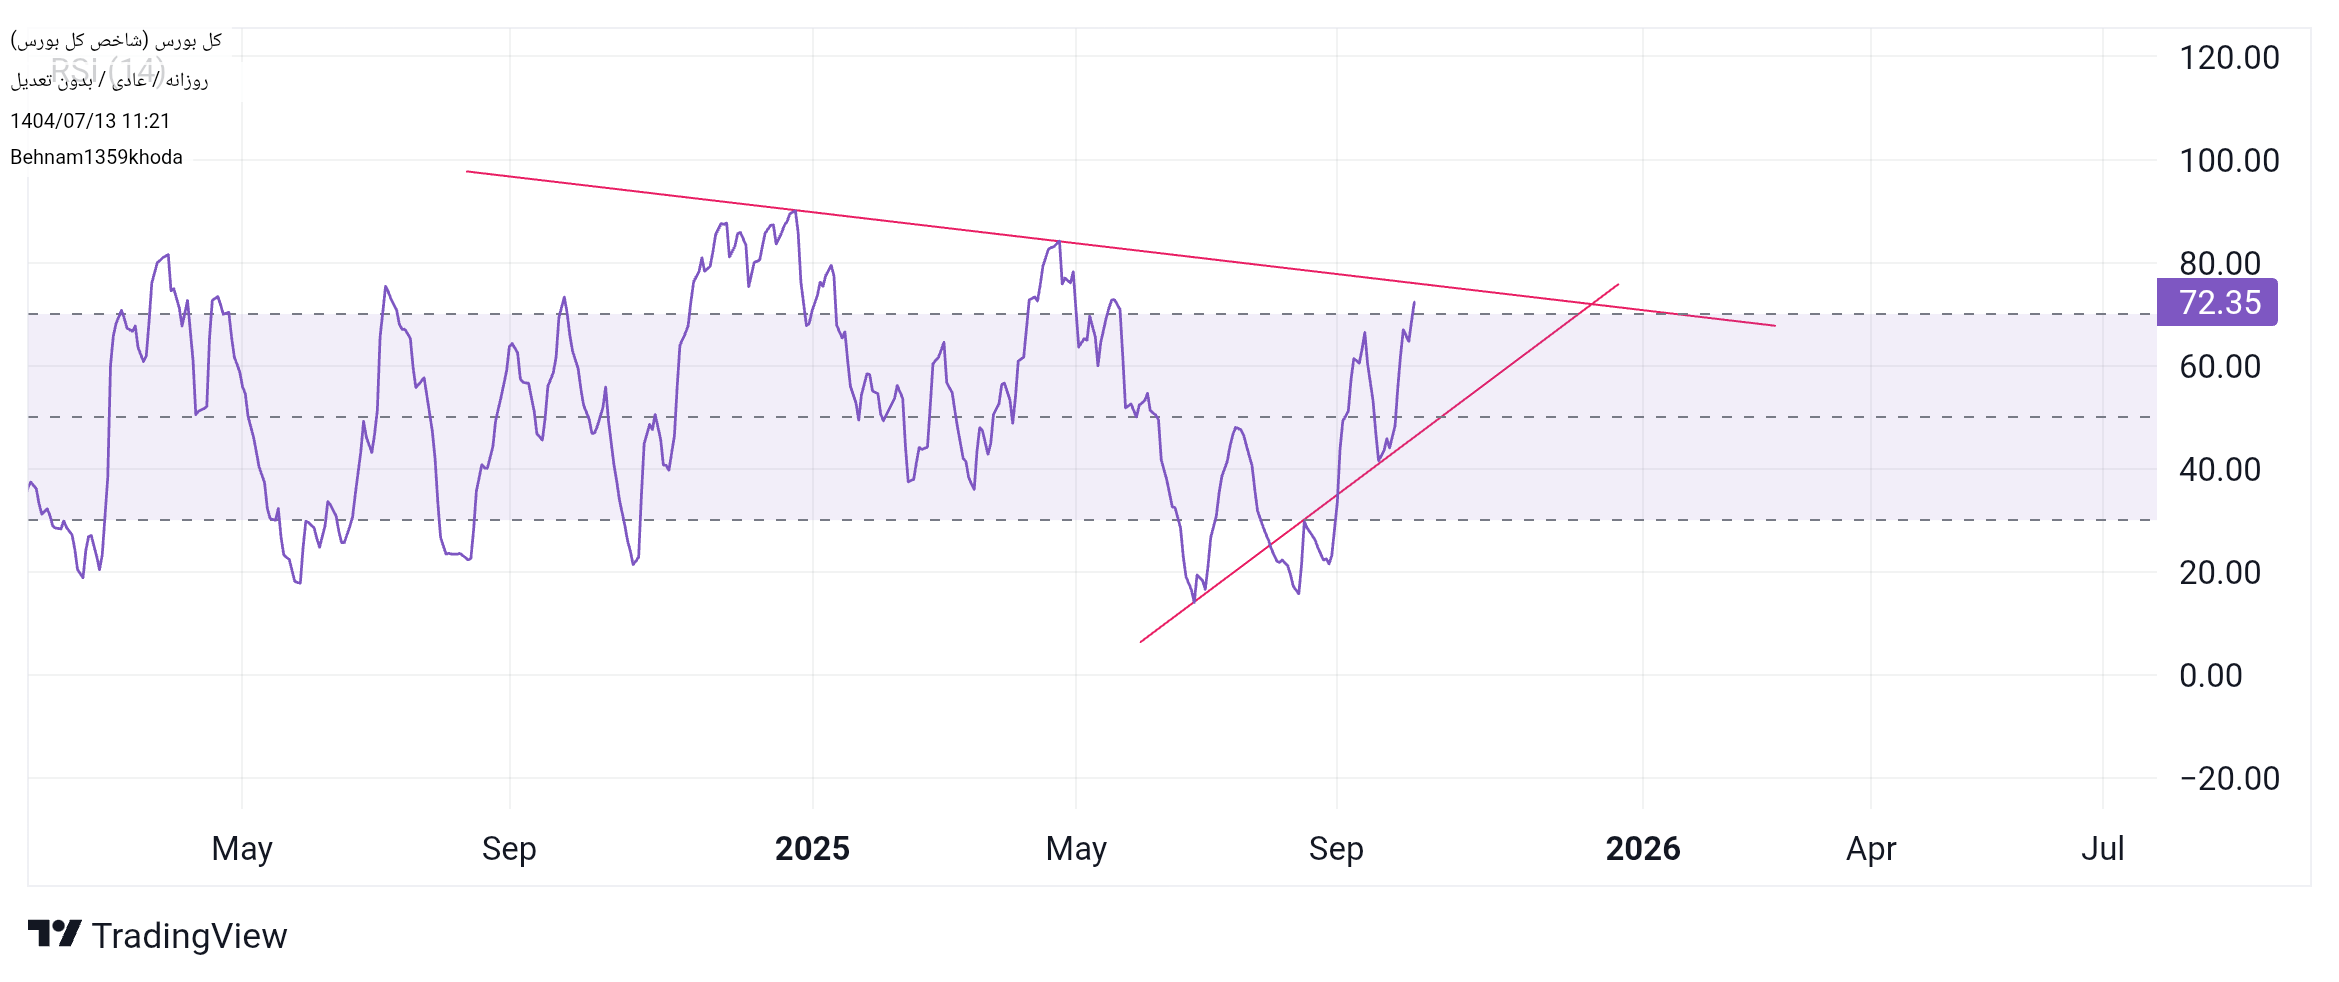Click the 20.00 value on the scale

click(x=2220, y=573)
